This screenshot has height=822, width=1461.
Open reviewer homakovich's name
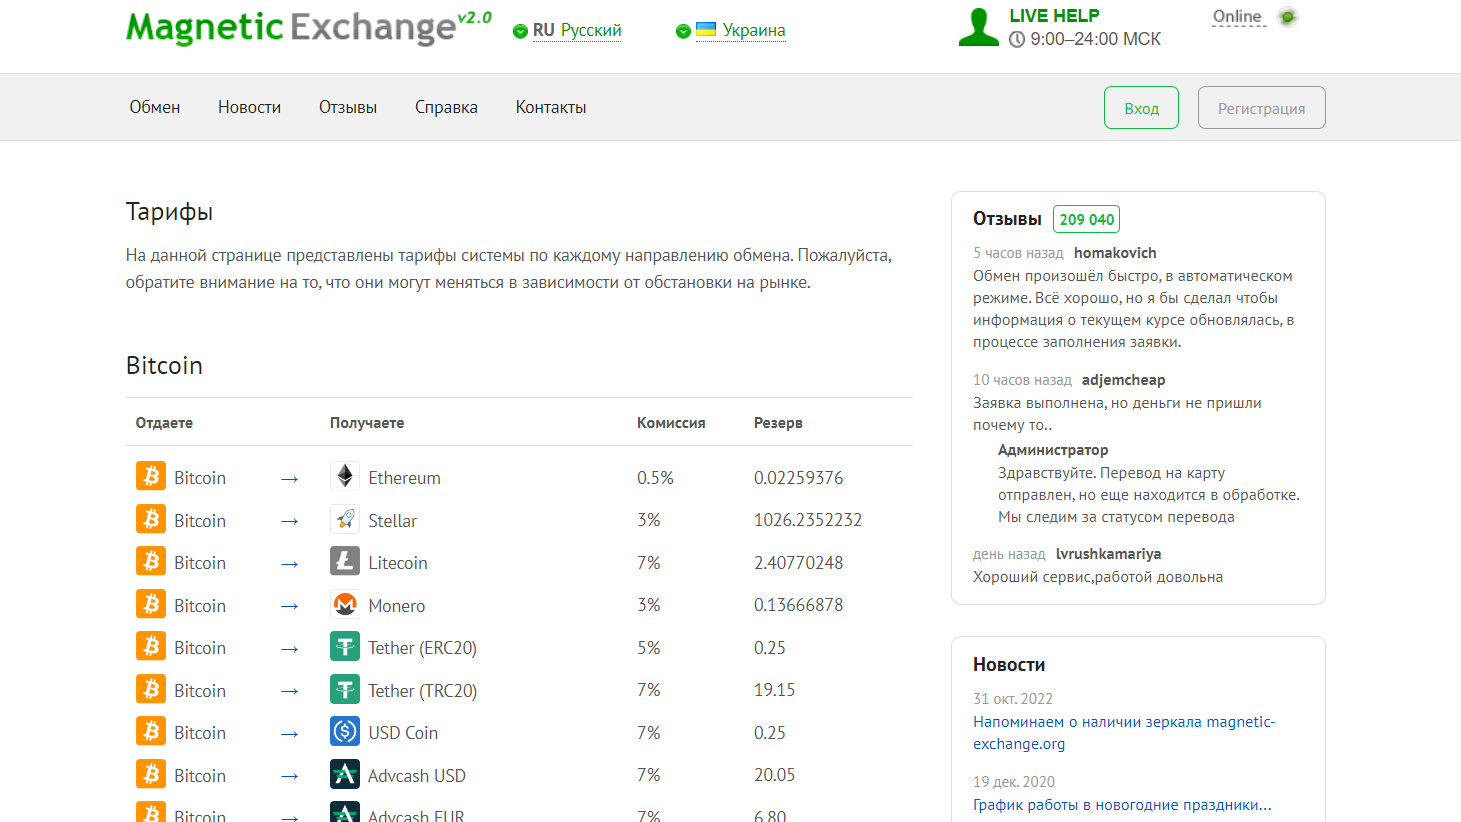[x=1115, y=253]
